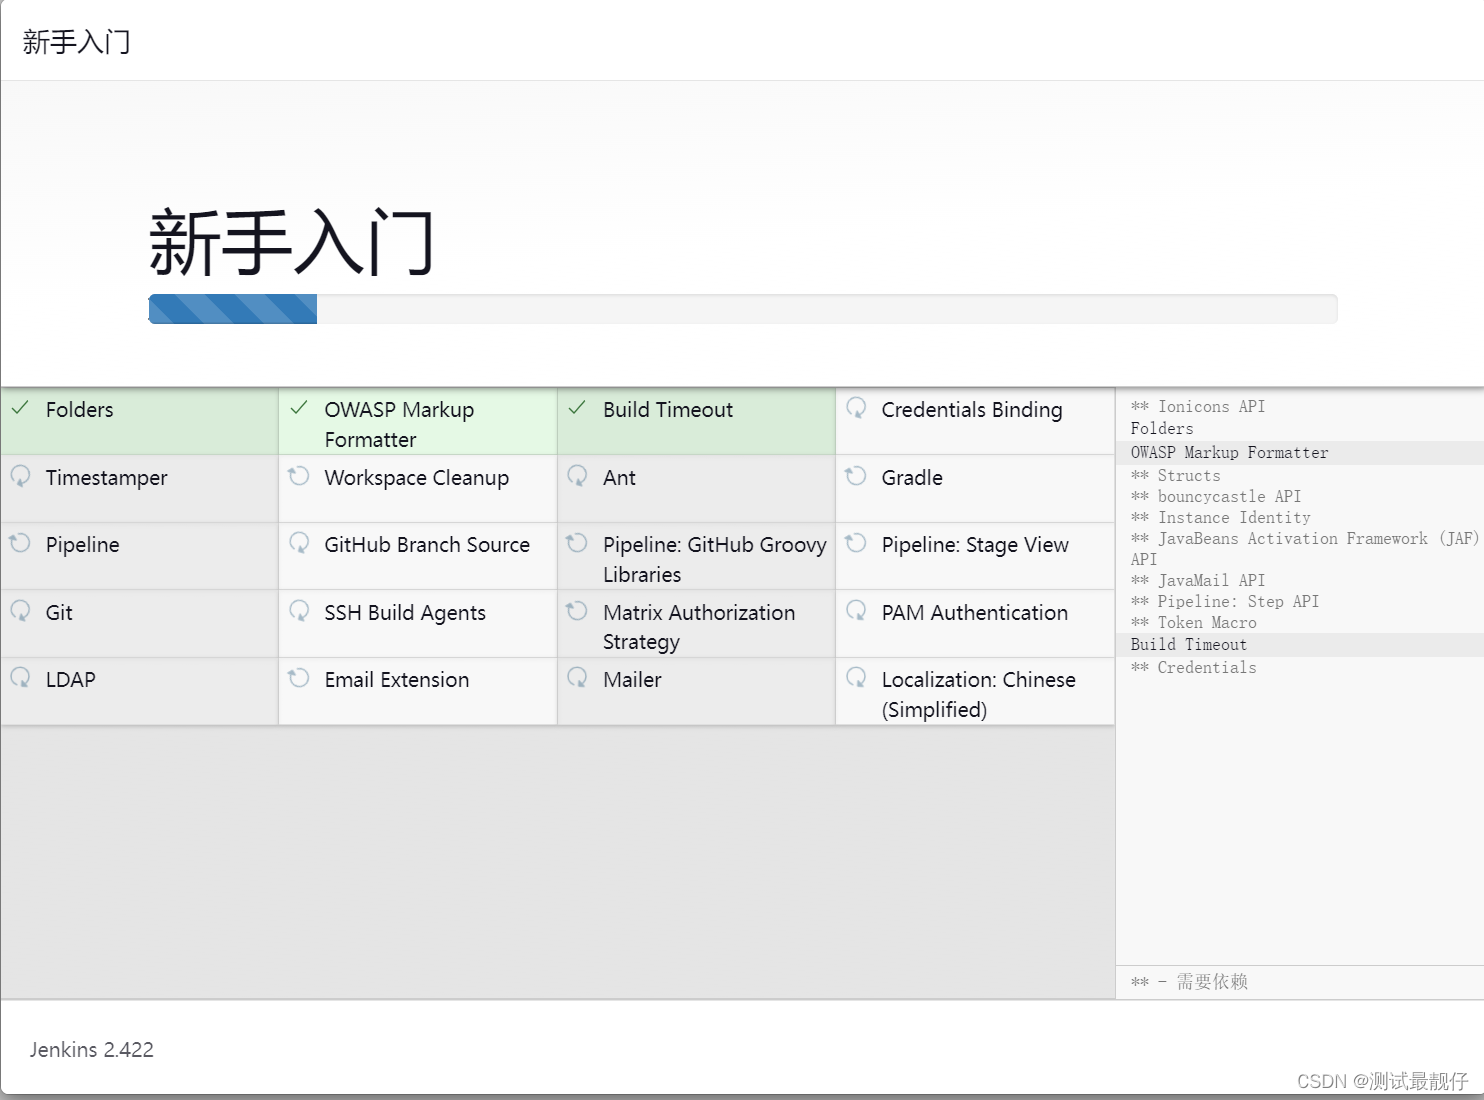Viewport: 1484px width, 1100px height.
Task: Click the refresh icon next to Pipeline plugin
Action: (x=20, y=543)
